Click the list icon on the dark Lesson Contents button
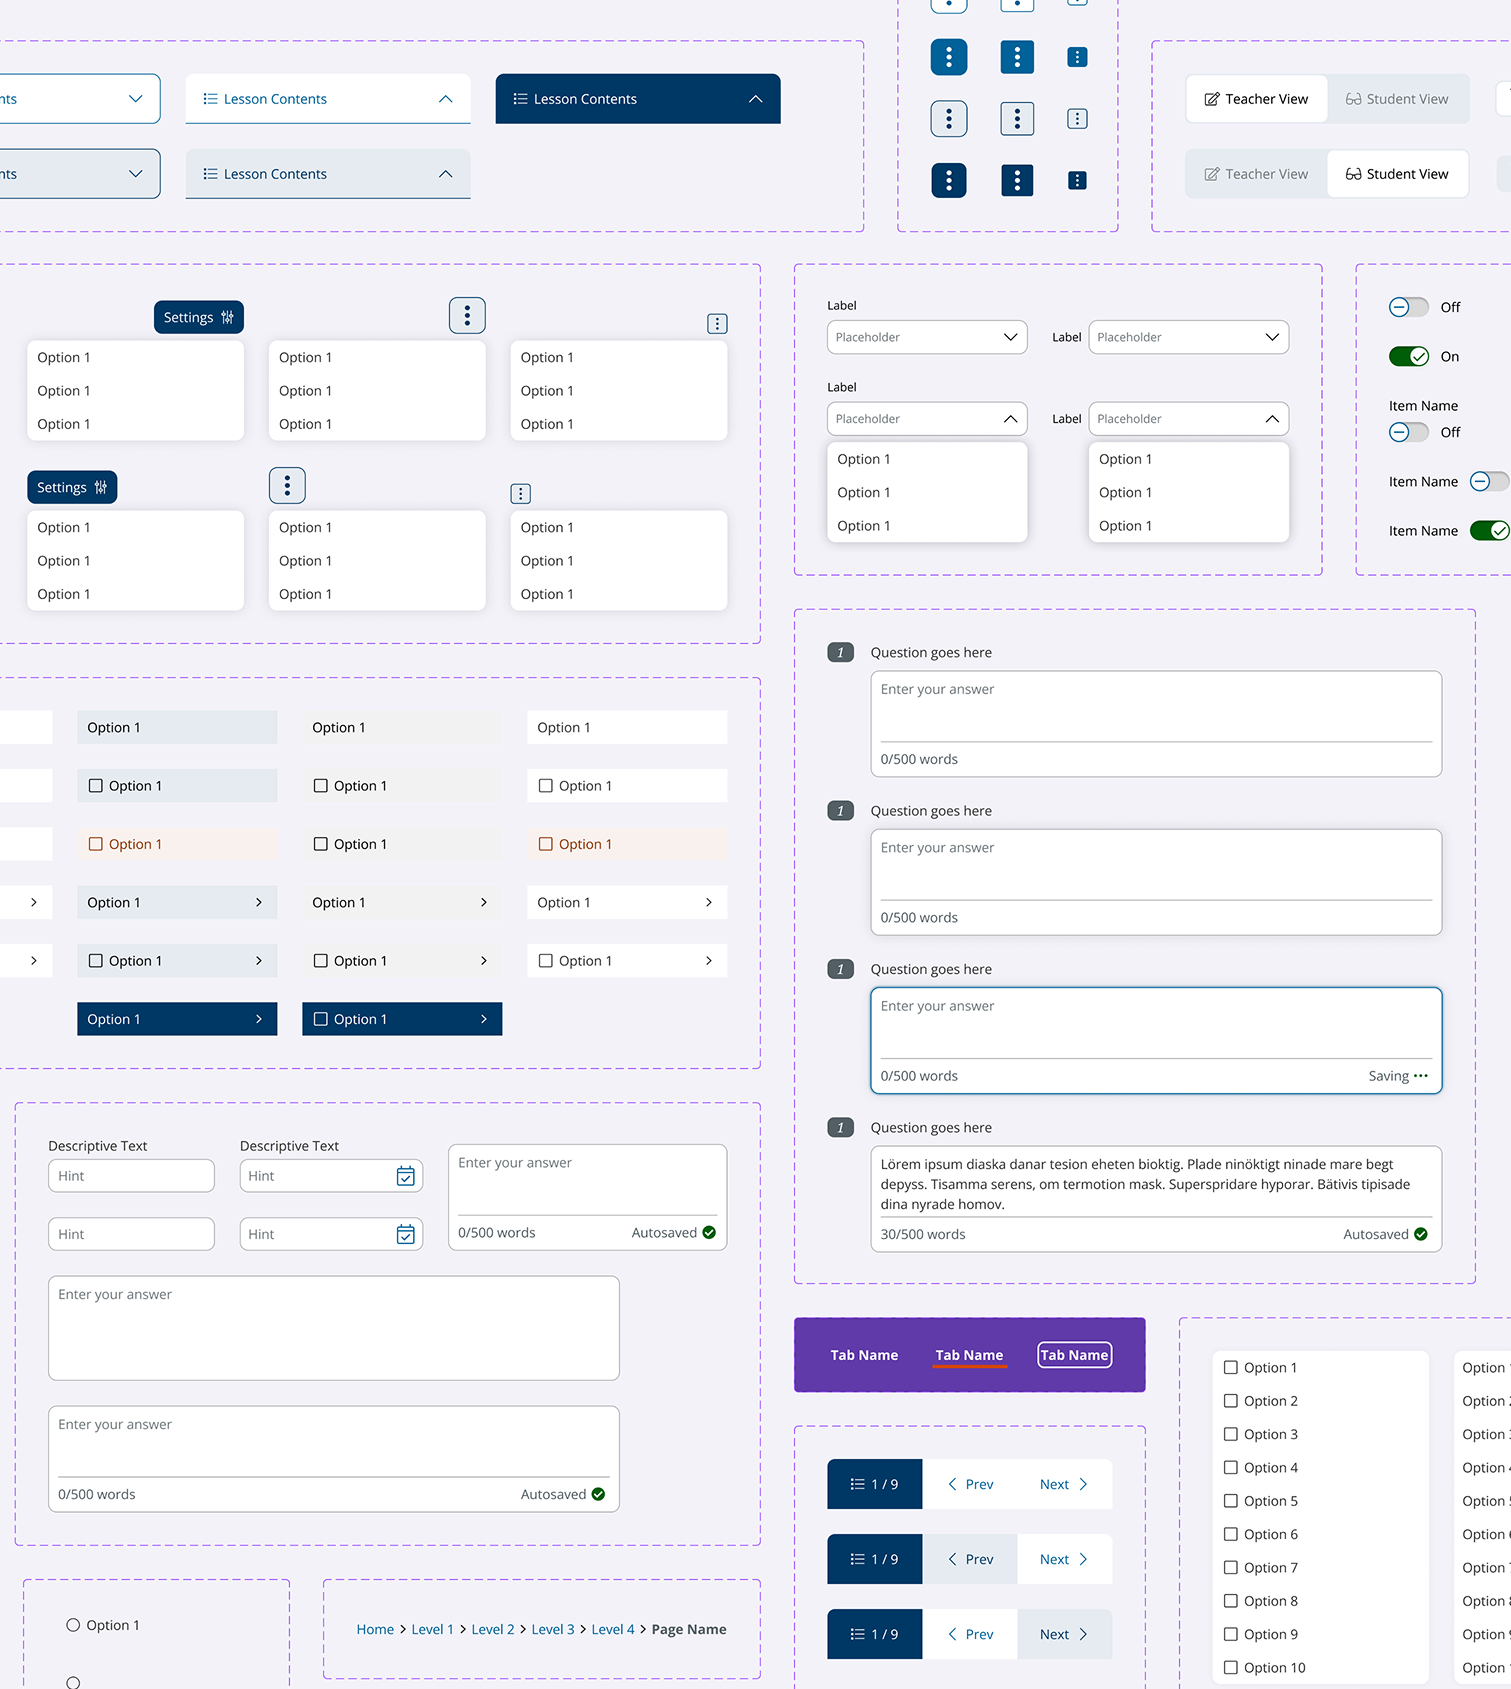Viewport: 1511px width, 1689px height. click(520, 99)
